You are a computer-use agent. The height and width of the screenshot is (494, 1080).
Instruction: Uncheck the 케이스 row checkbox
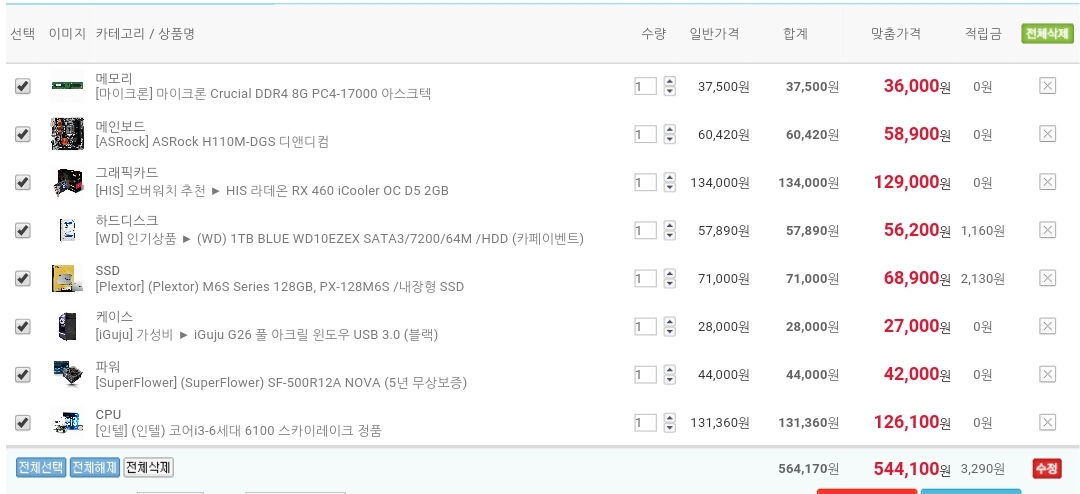(23, 327)
